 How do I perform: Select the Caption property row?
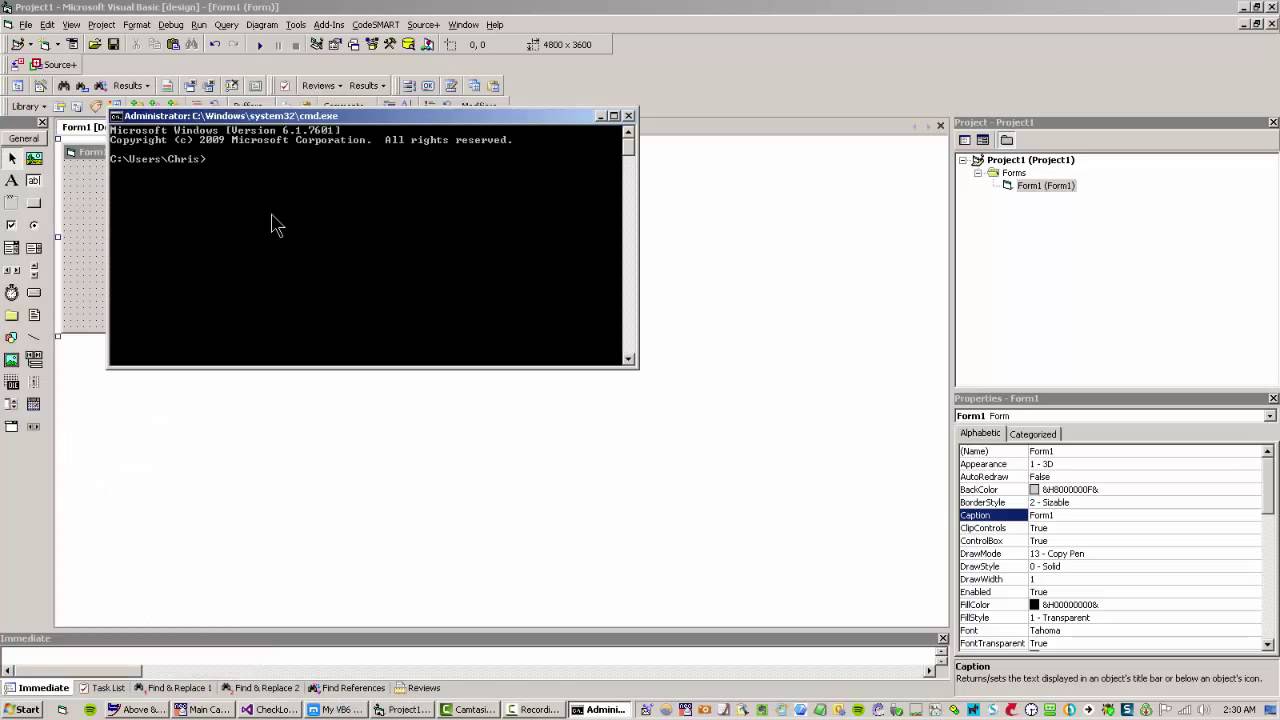coord(1111,515)
